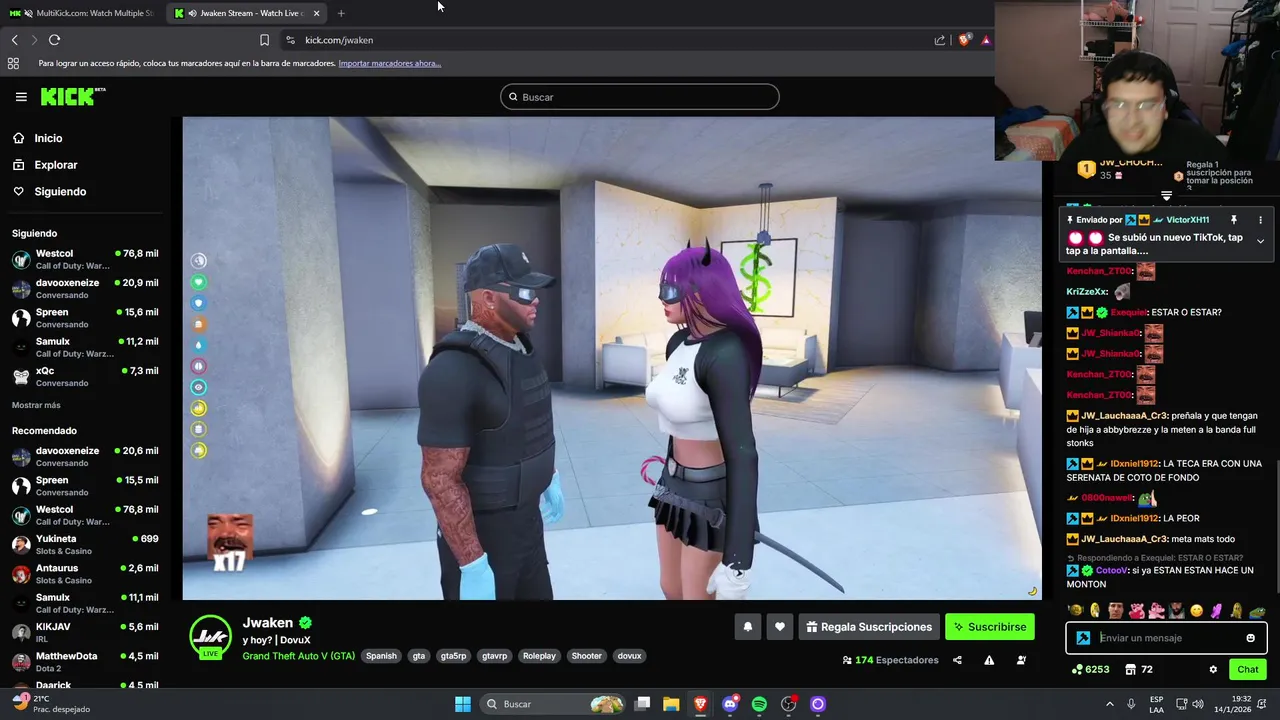Select the gta5rp tag
Image resolution: width=1280 pixels, height=720 pixels.
(x=453, y=656)
